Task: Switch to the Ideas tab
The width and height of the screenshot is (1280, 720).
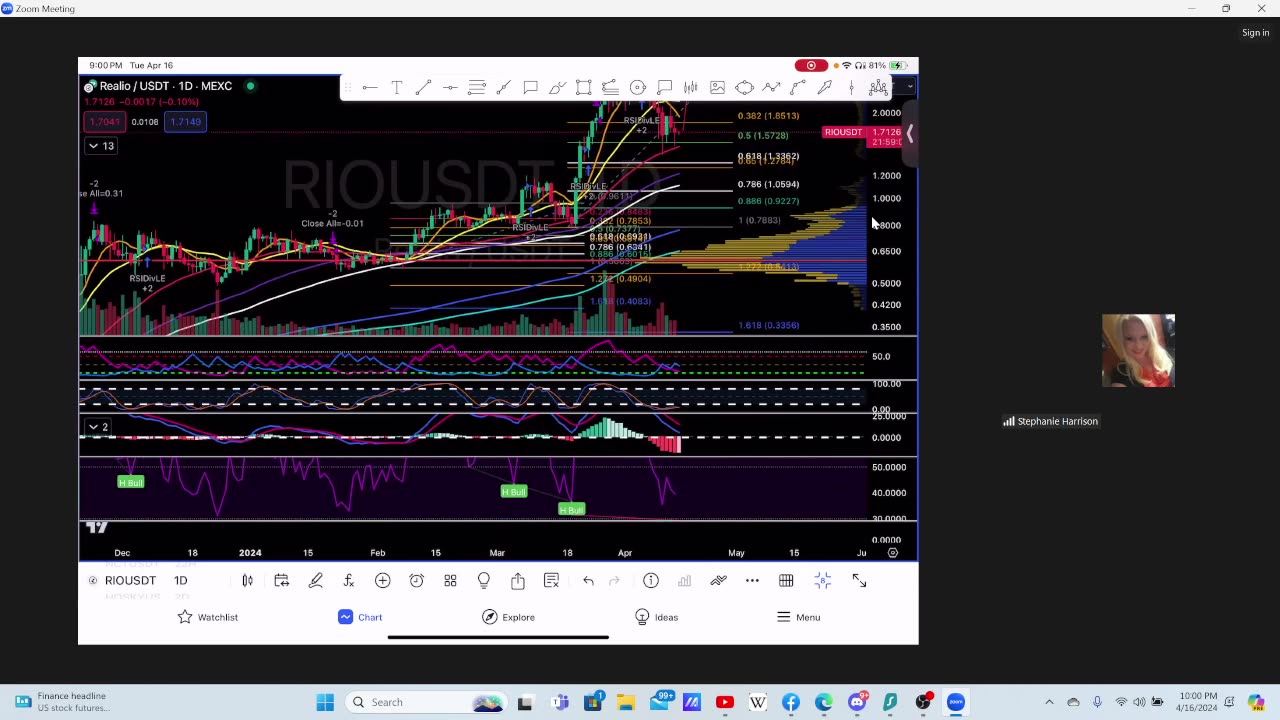Action: [657, 617]
